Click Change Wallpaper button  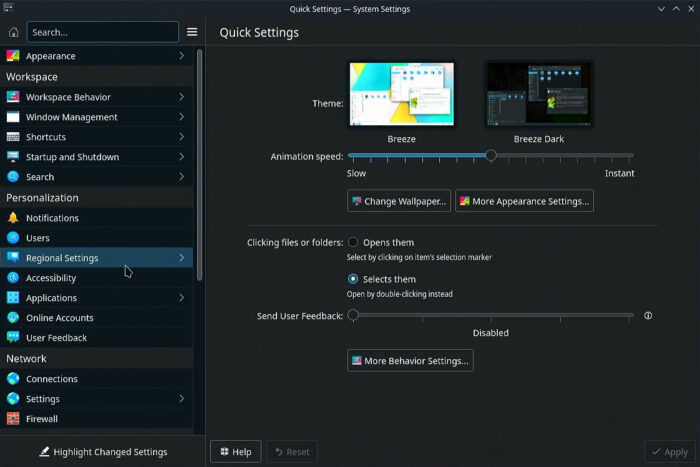point(399,201)
